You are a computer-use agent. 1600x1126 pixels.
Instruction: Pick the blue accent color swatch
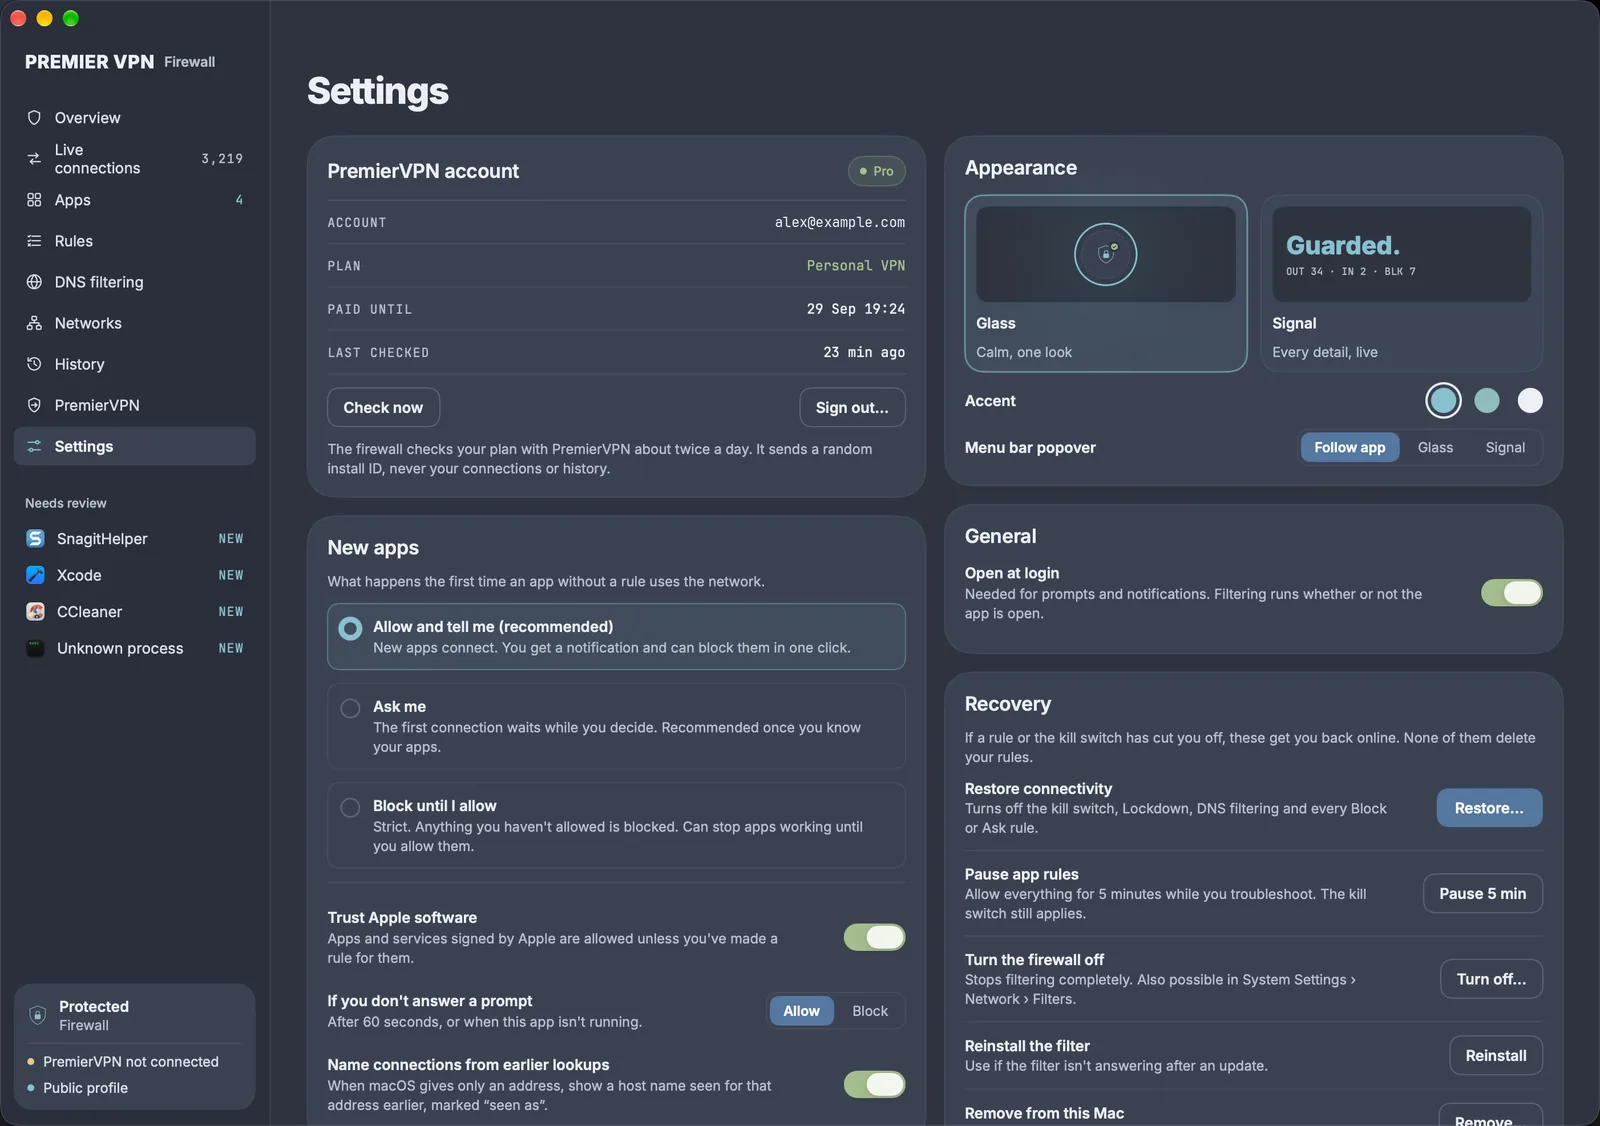click(1443, 401)
